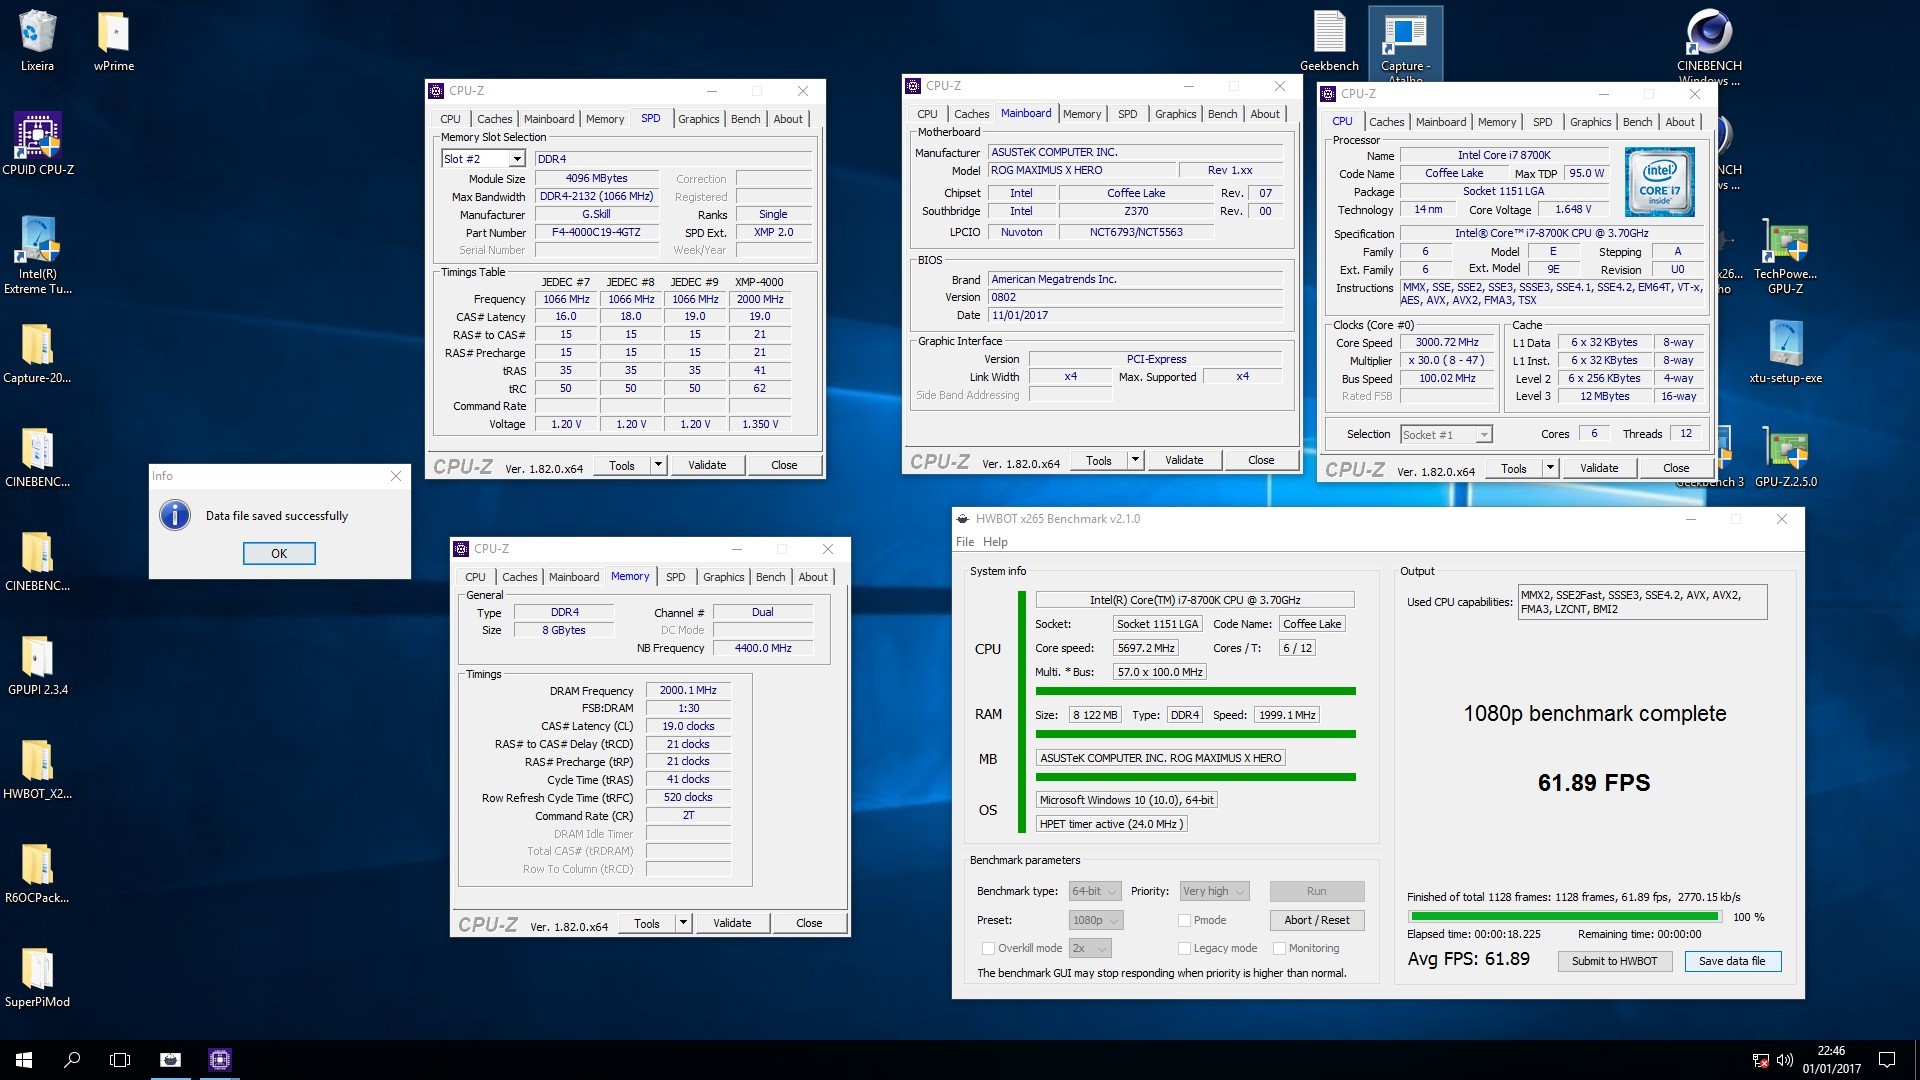Click the DRAM Frequency value field
The height and width of the screenshot is (1080, 1920).
click(x=688, y=690)
